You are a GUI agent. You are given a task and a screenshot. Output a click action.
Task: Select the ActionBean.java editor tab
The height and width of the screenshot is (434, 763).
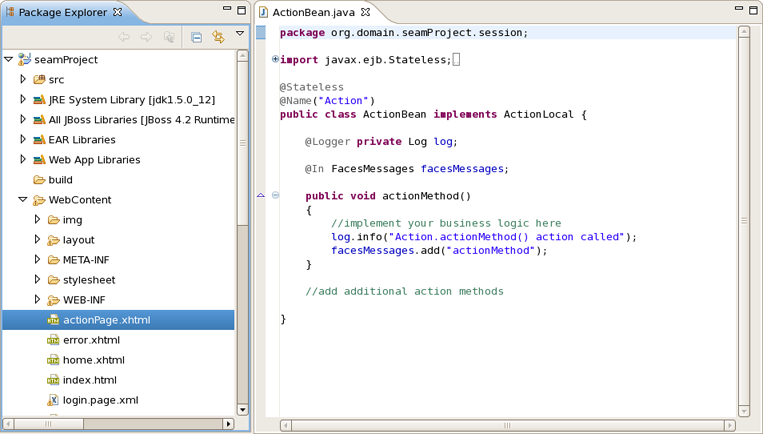pos(314,12)
